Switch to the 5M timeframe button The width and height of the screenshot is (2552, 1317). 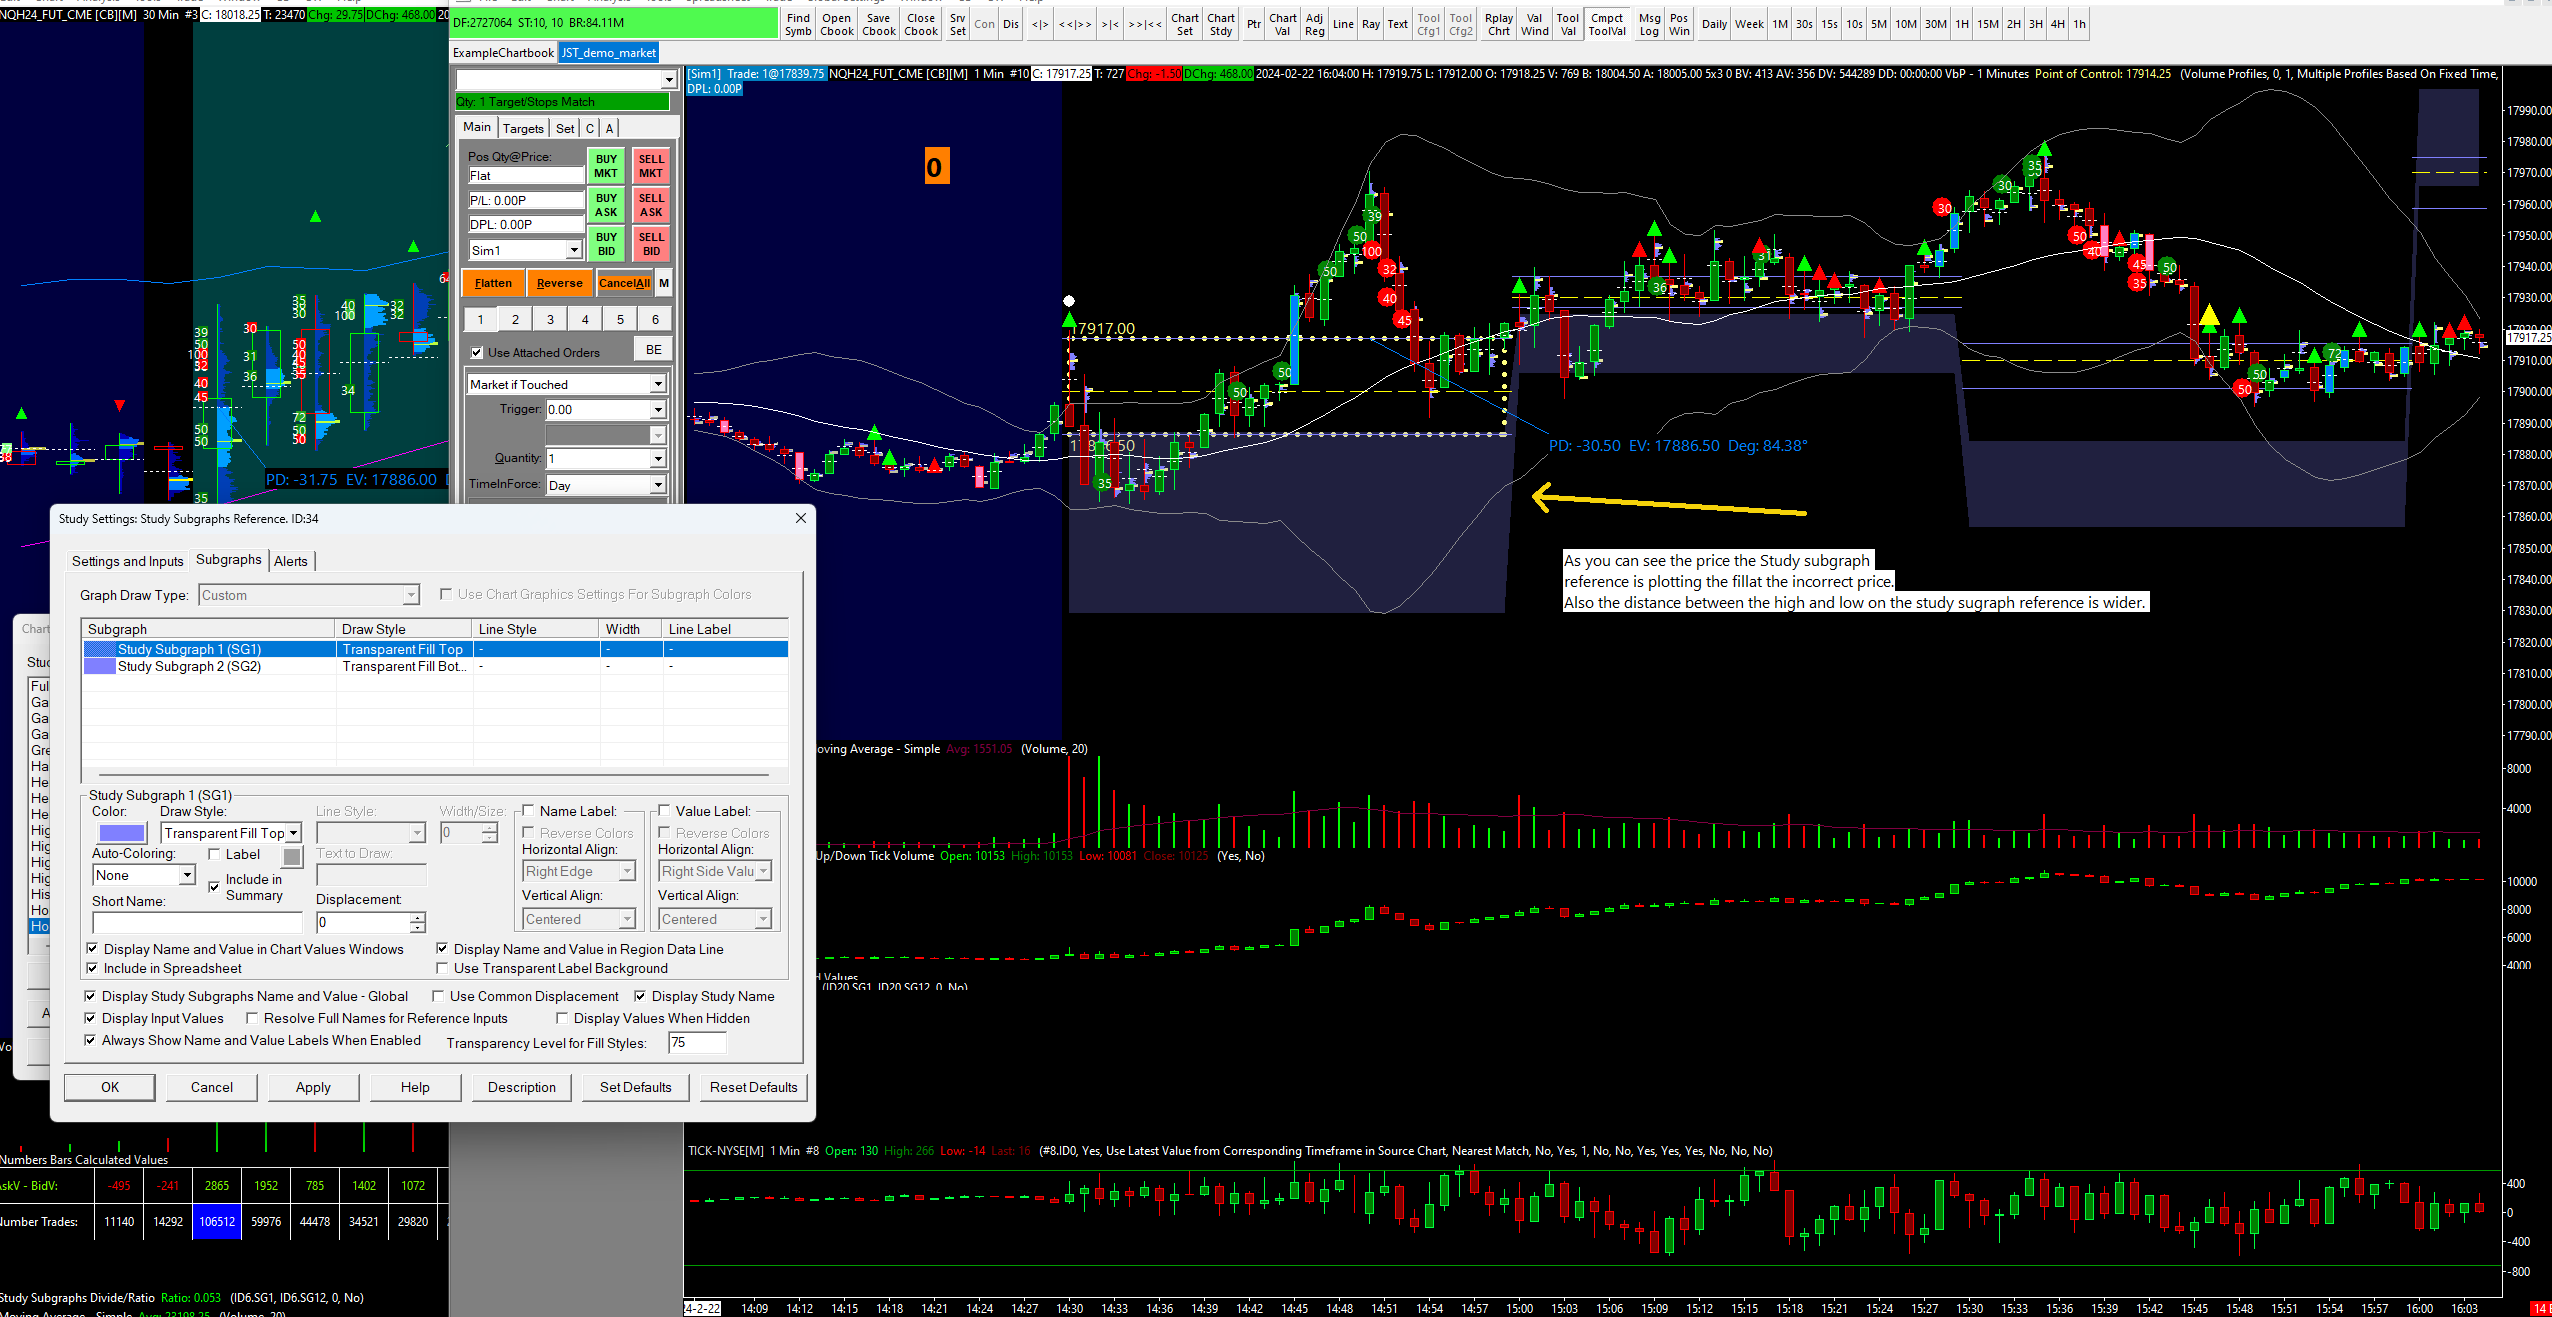pyautogui.click(x=1878, y=24)
